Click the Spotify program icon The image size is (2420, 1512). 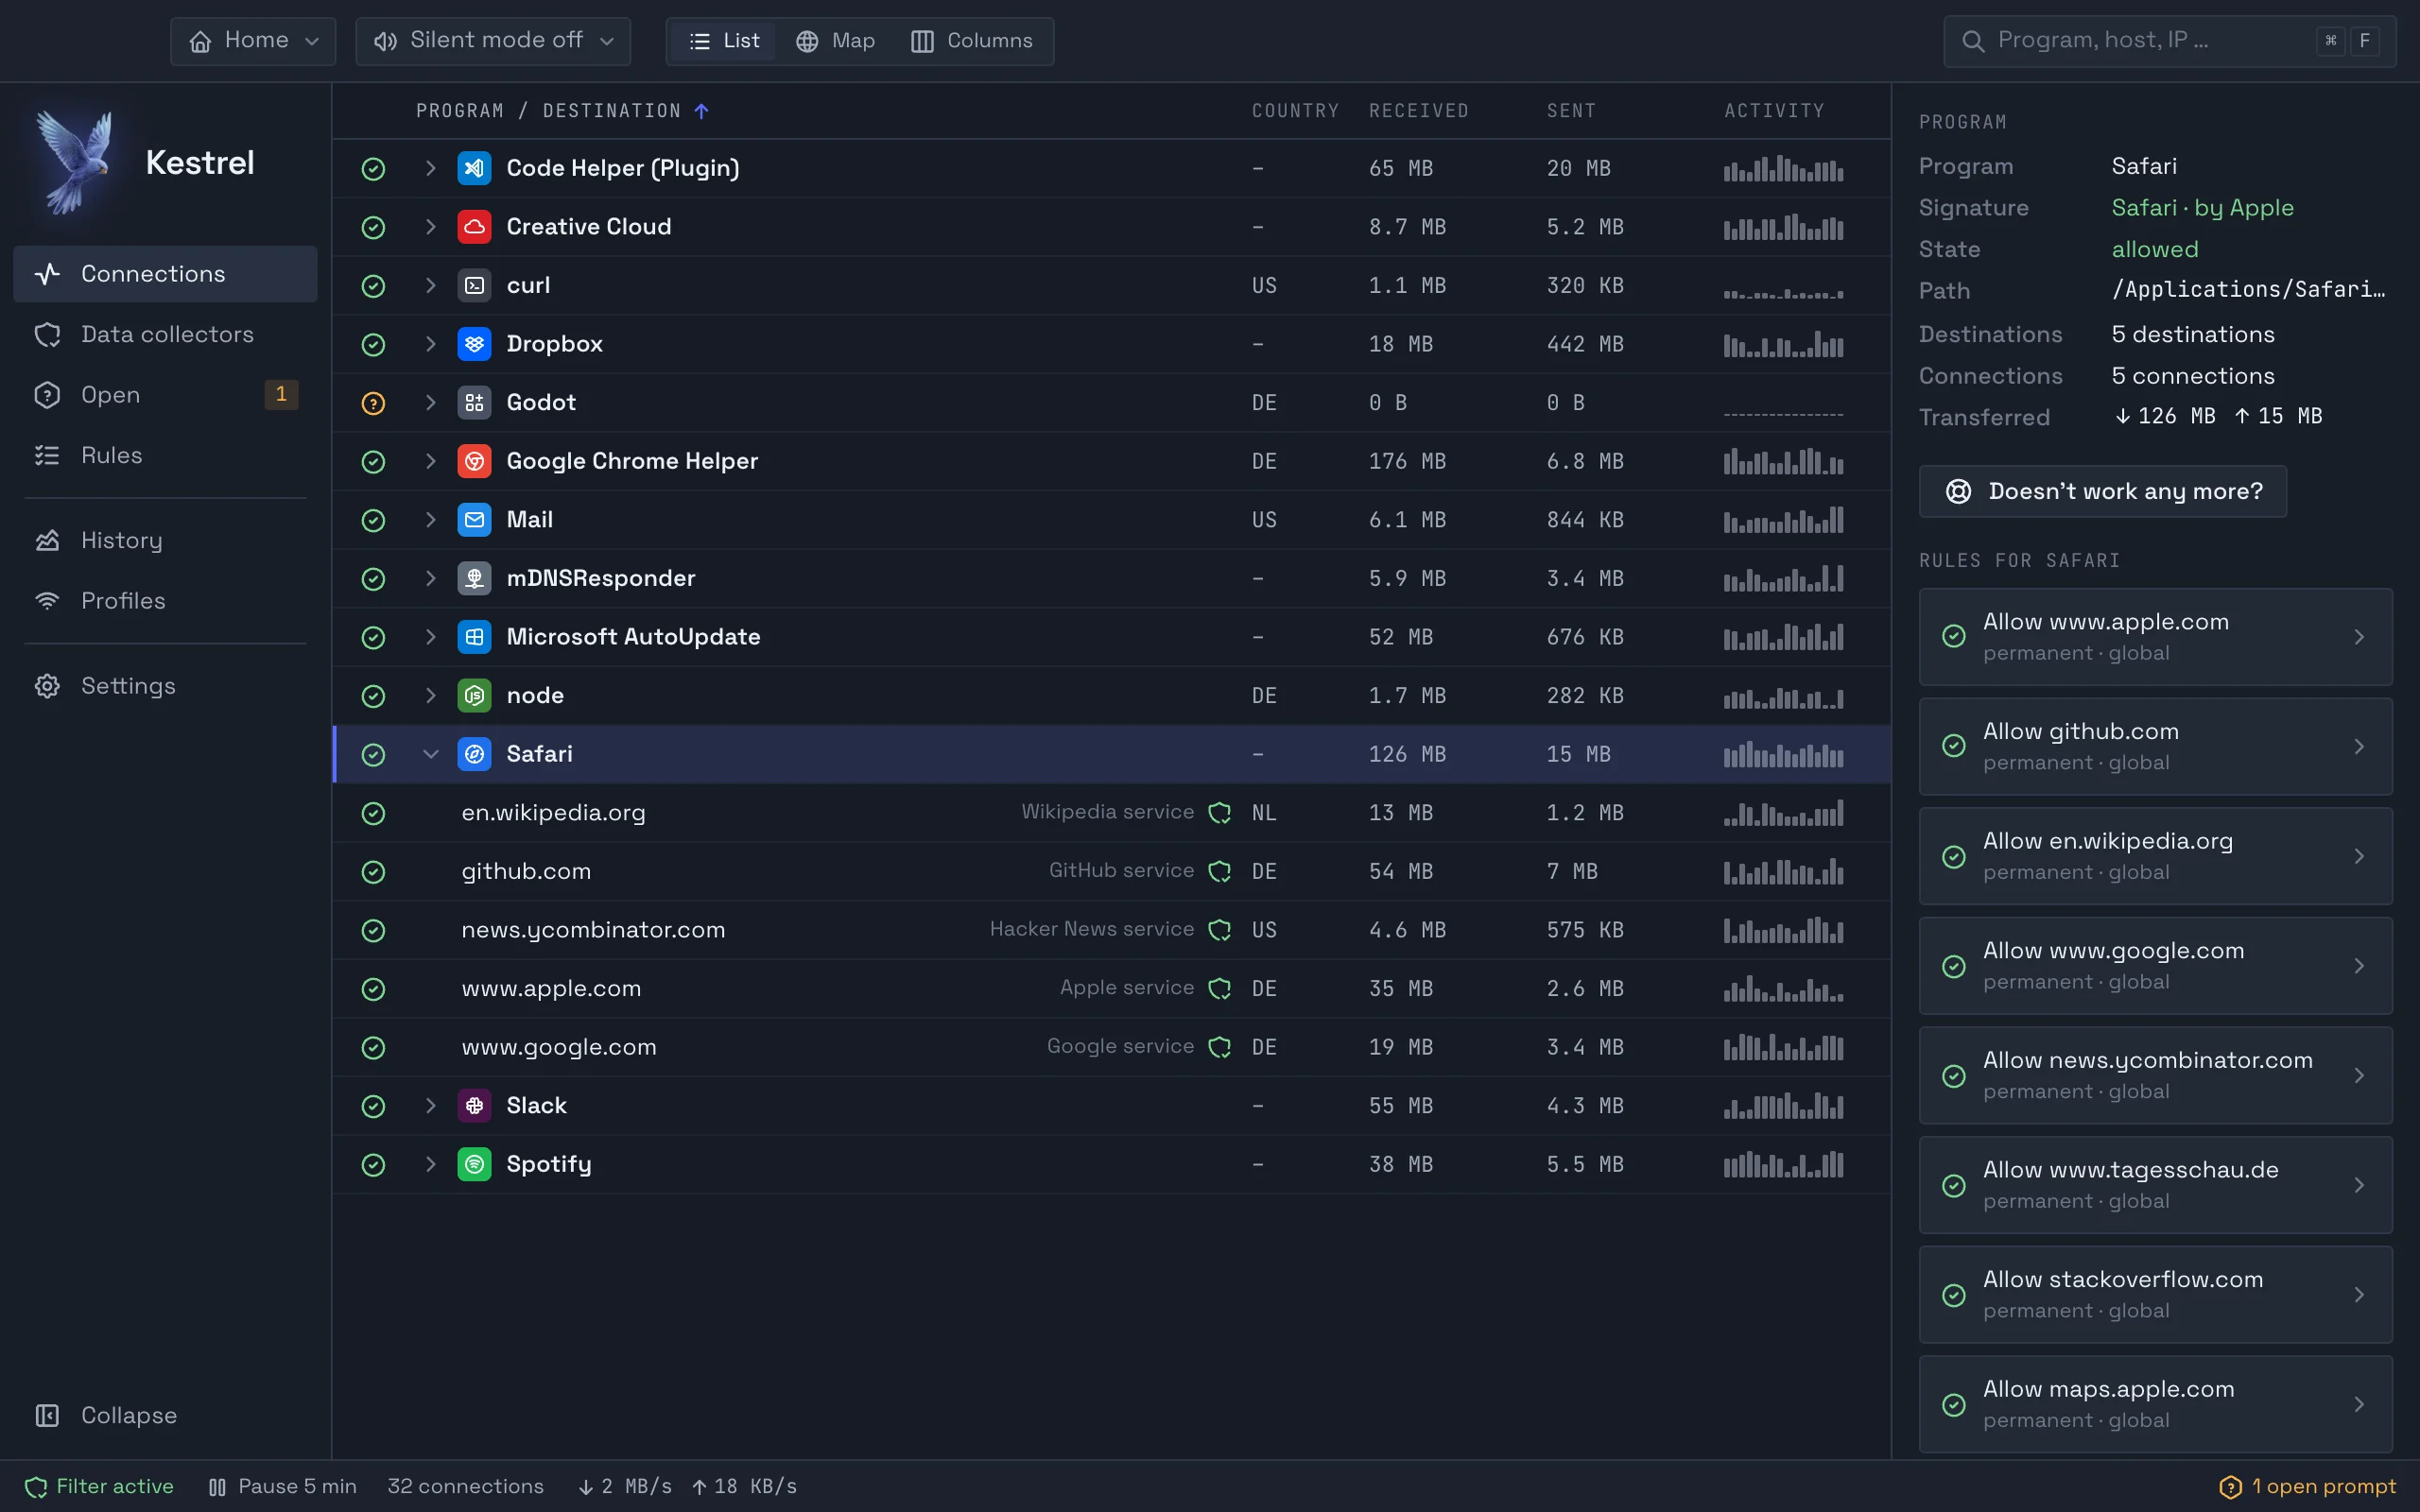pos(474,1164)
